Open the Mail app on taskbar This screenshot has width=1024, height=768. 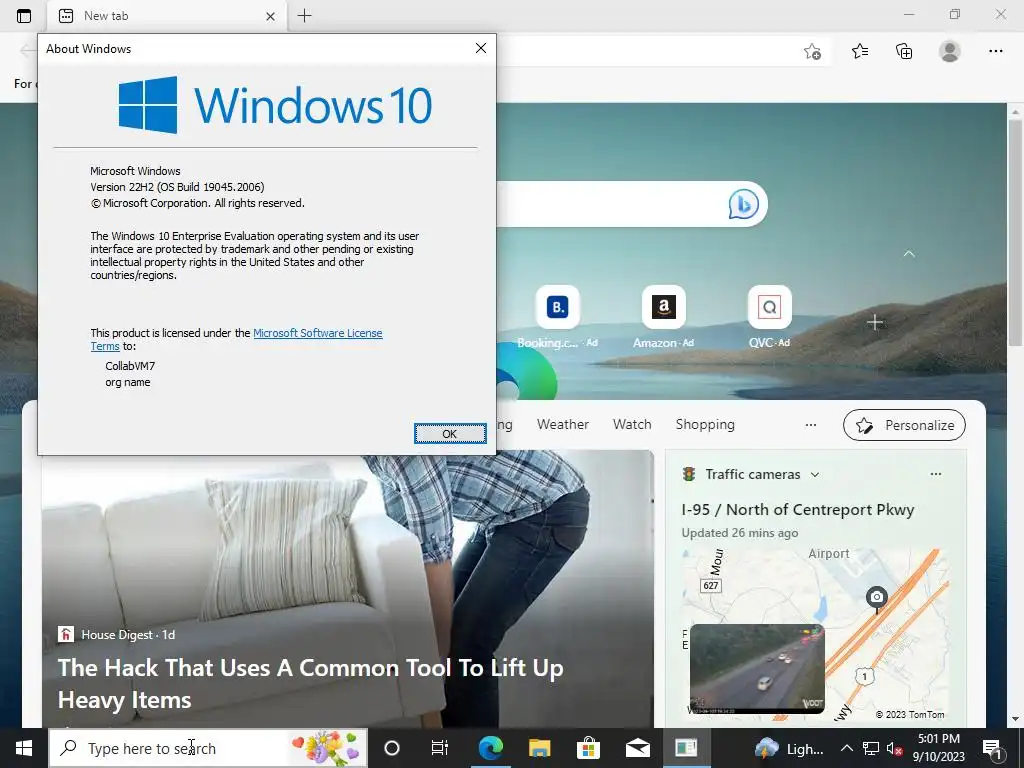tap(637, 748)
